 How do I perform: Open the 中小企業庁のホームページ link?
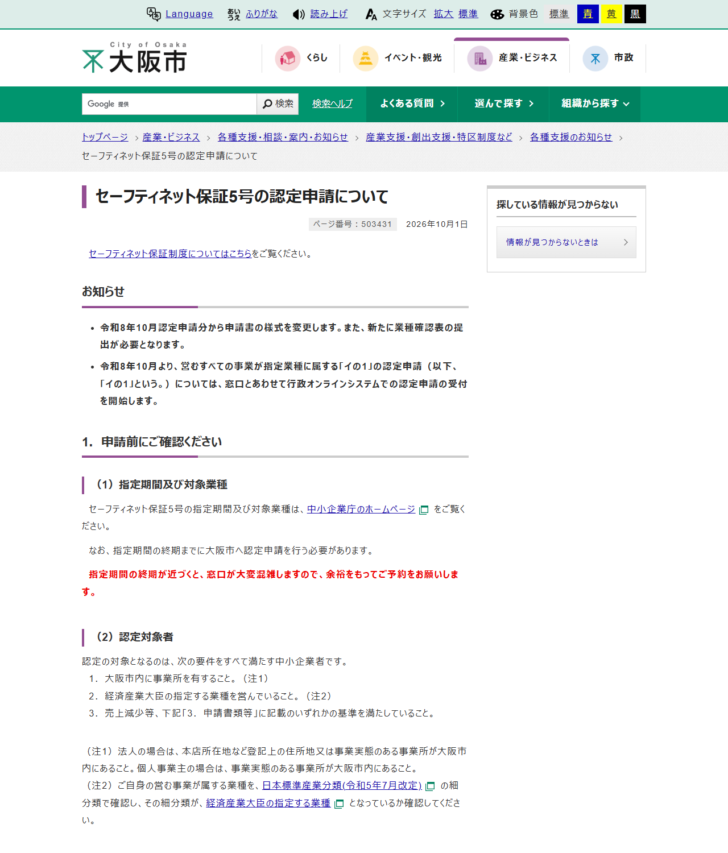pos(361,509)
